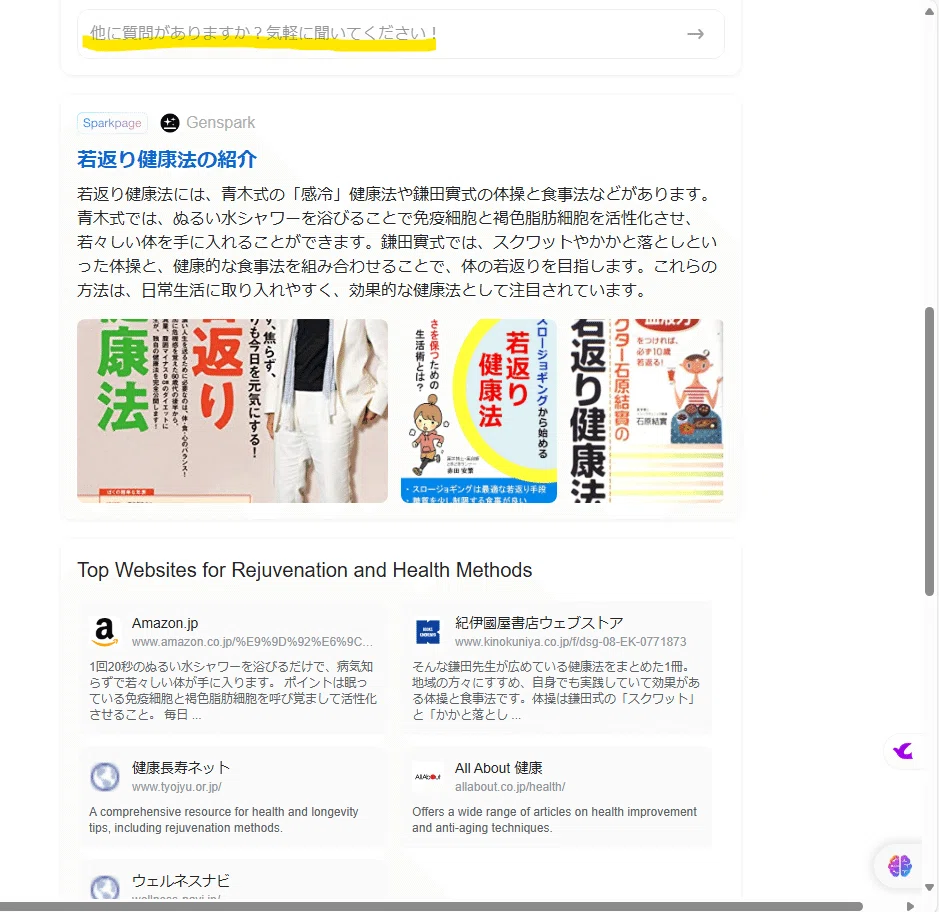Click the amazon.co.jp URL text
This screenshot has height=912, width=939.
tap(252, 641)
